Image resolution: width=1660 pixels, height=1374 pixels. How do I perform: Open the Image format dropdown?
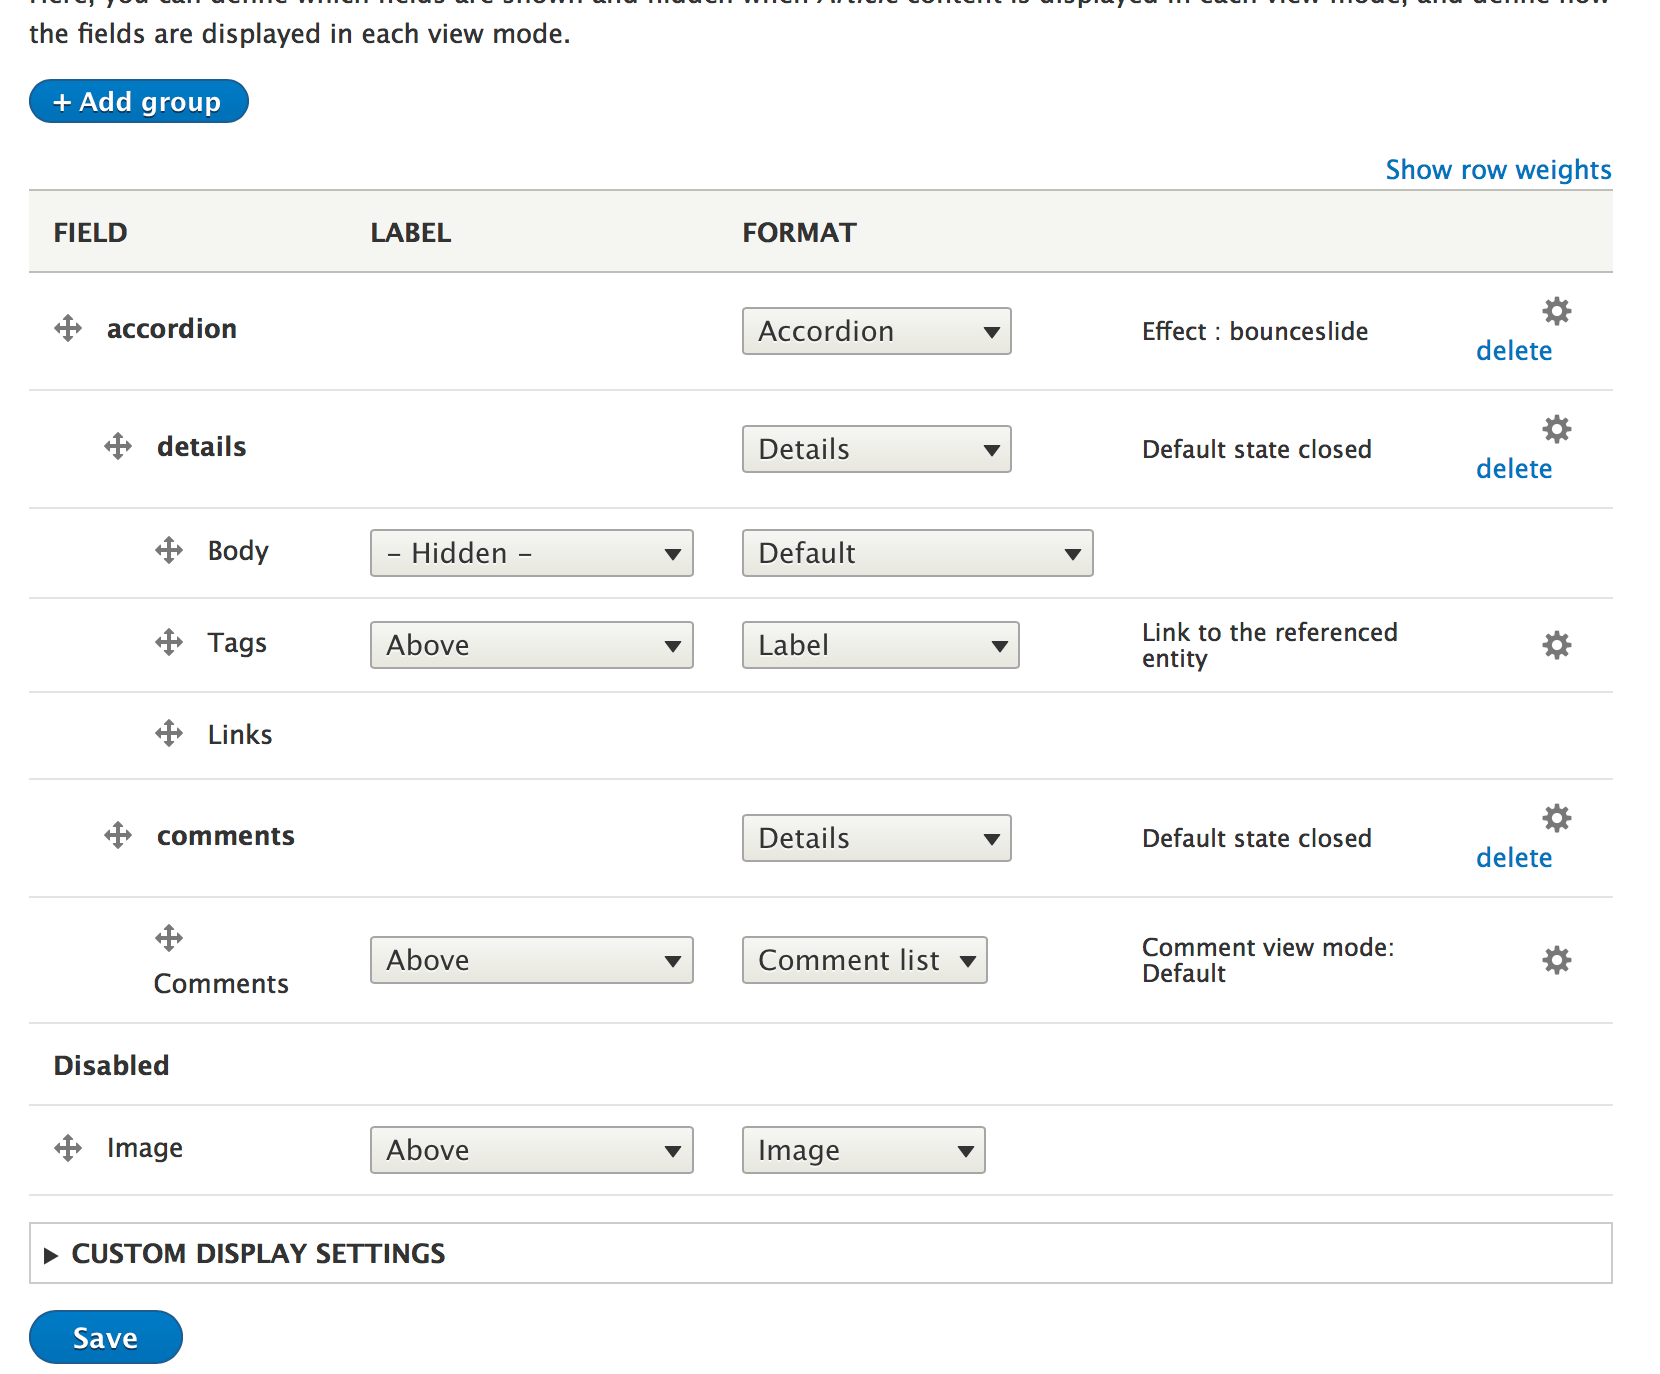coord(862,1150)
